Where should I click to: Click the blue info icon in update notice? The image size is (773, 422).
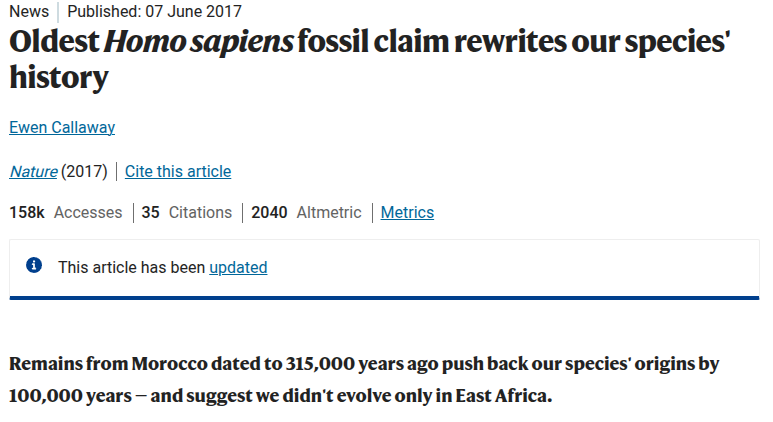(34, 265)
